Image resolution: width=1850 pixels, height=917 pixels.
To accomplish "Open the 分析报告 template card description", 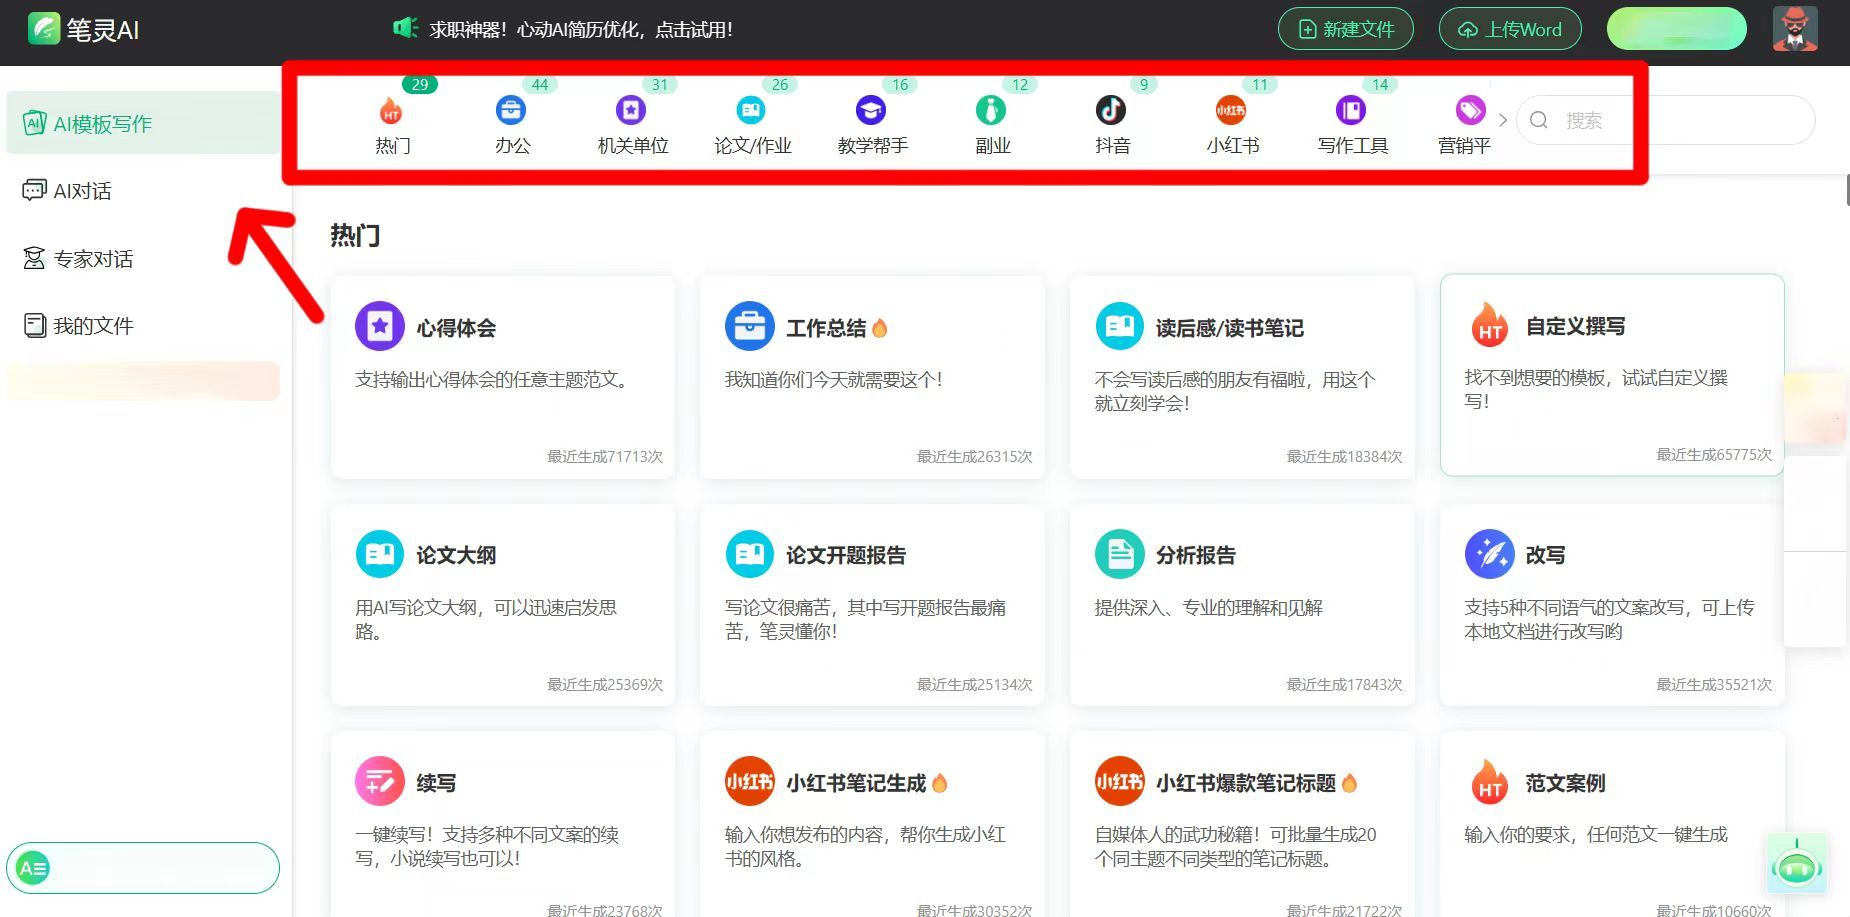I will point(1208,607).
